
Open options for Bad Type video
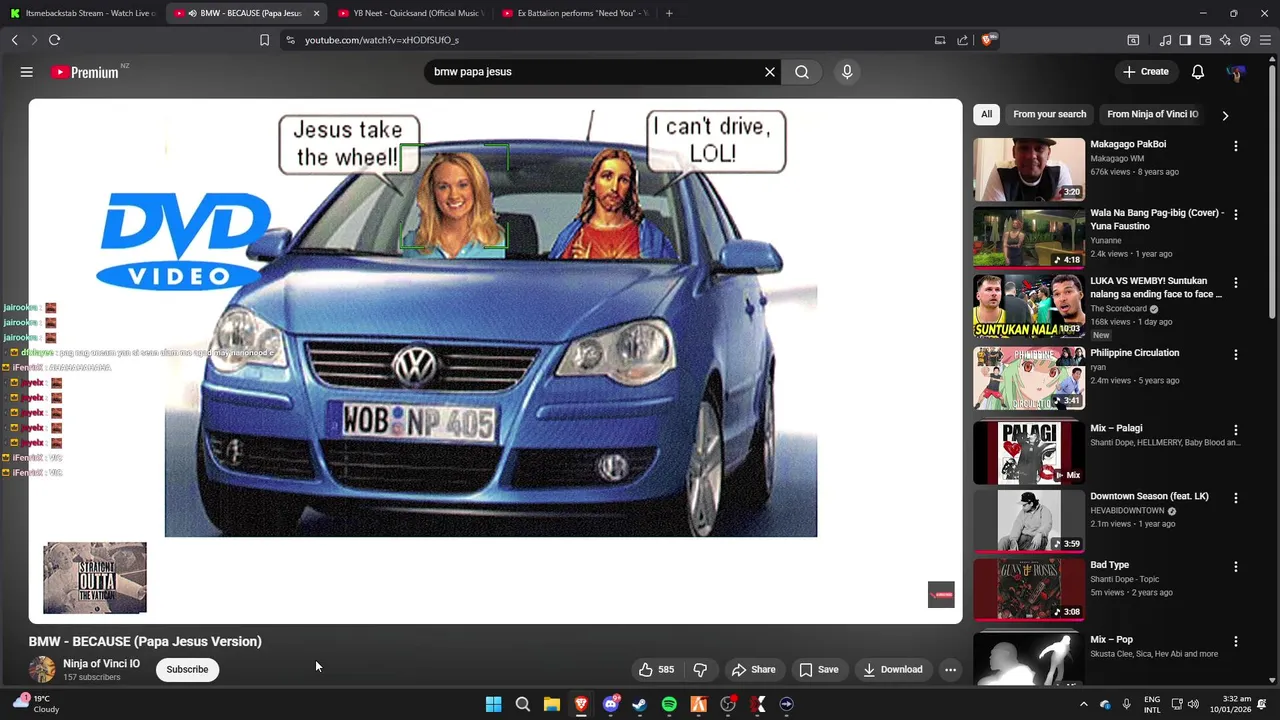pyautogui.click(x=1236, y=567)
